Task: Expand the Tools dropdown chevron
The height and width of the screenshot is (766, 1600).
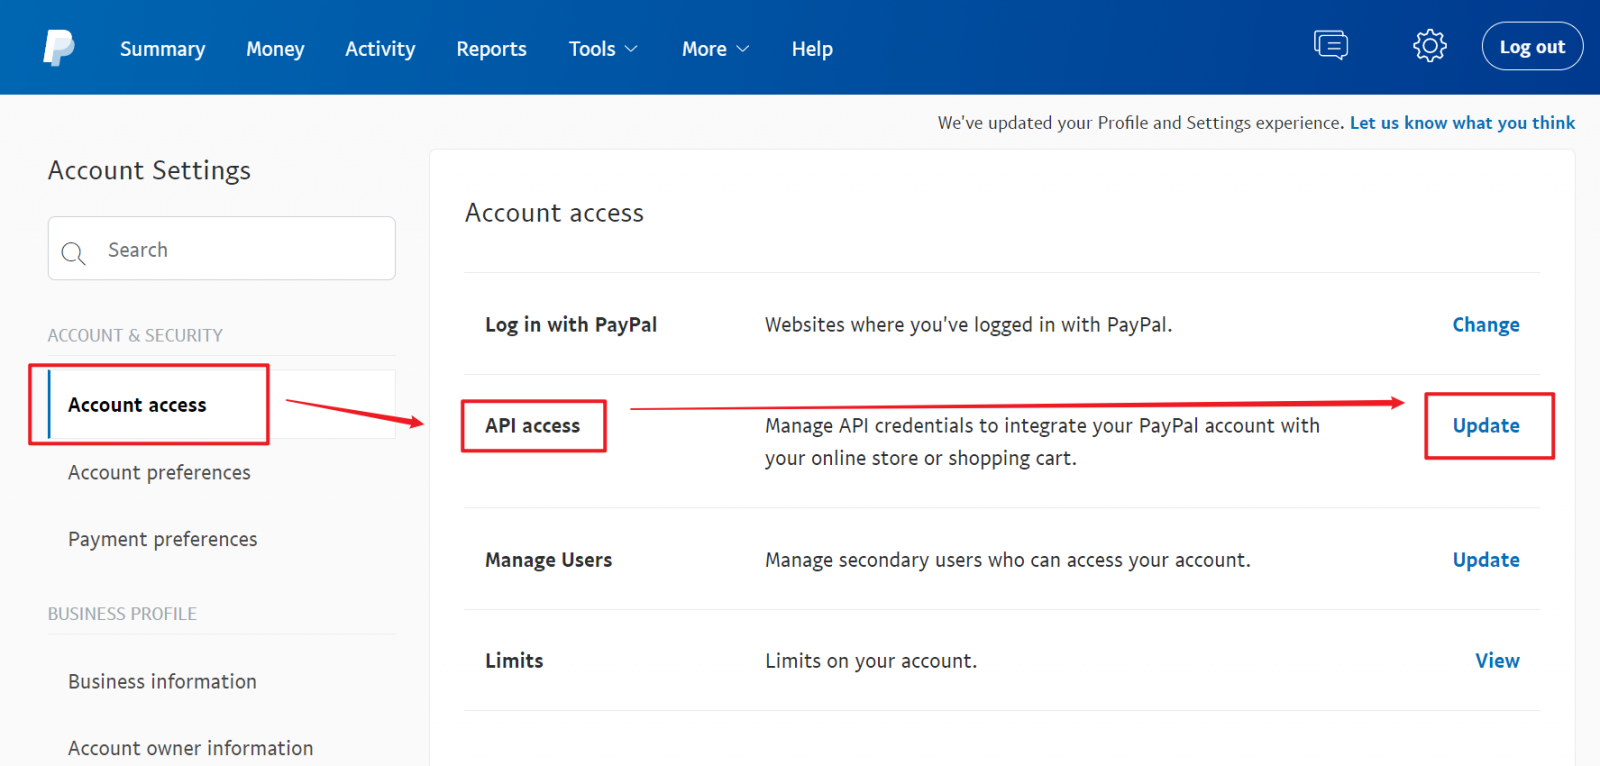Action: 631,49
